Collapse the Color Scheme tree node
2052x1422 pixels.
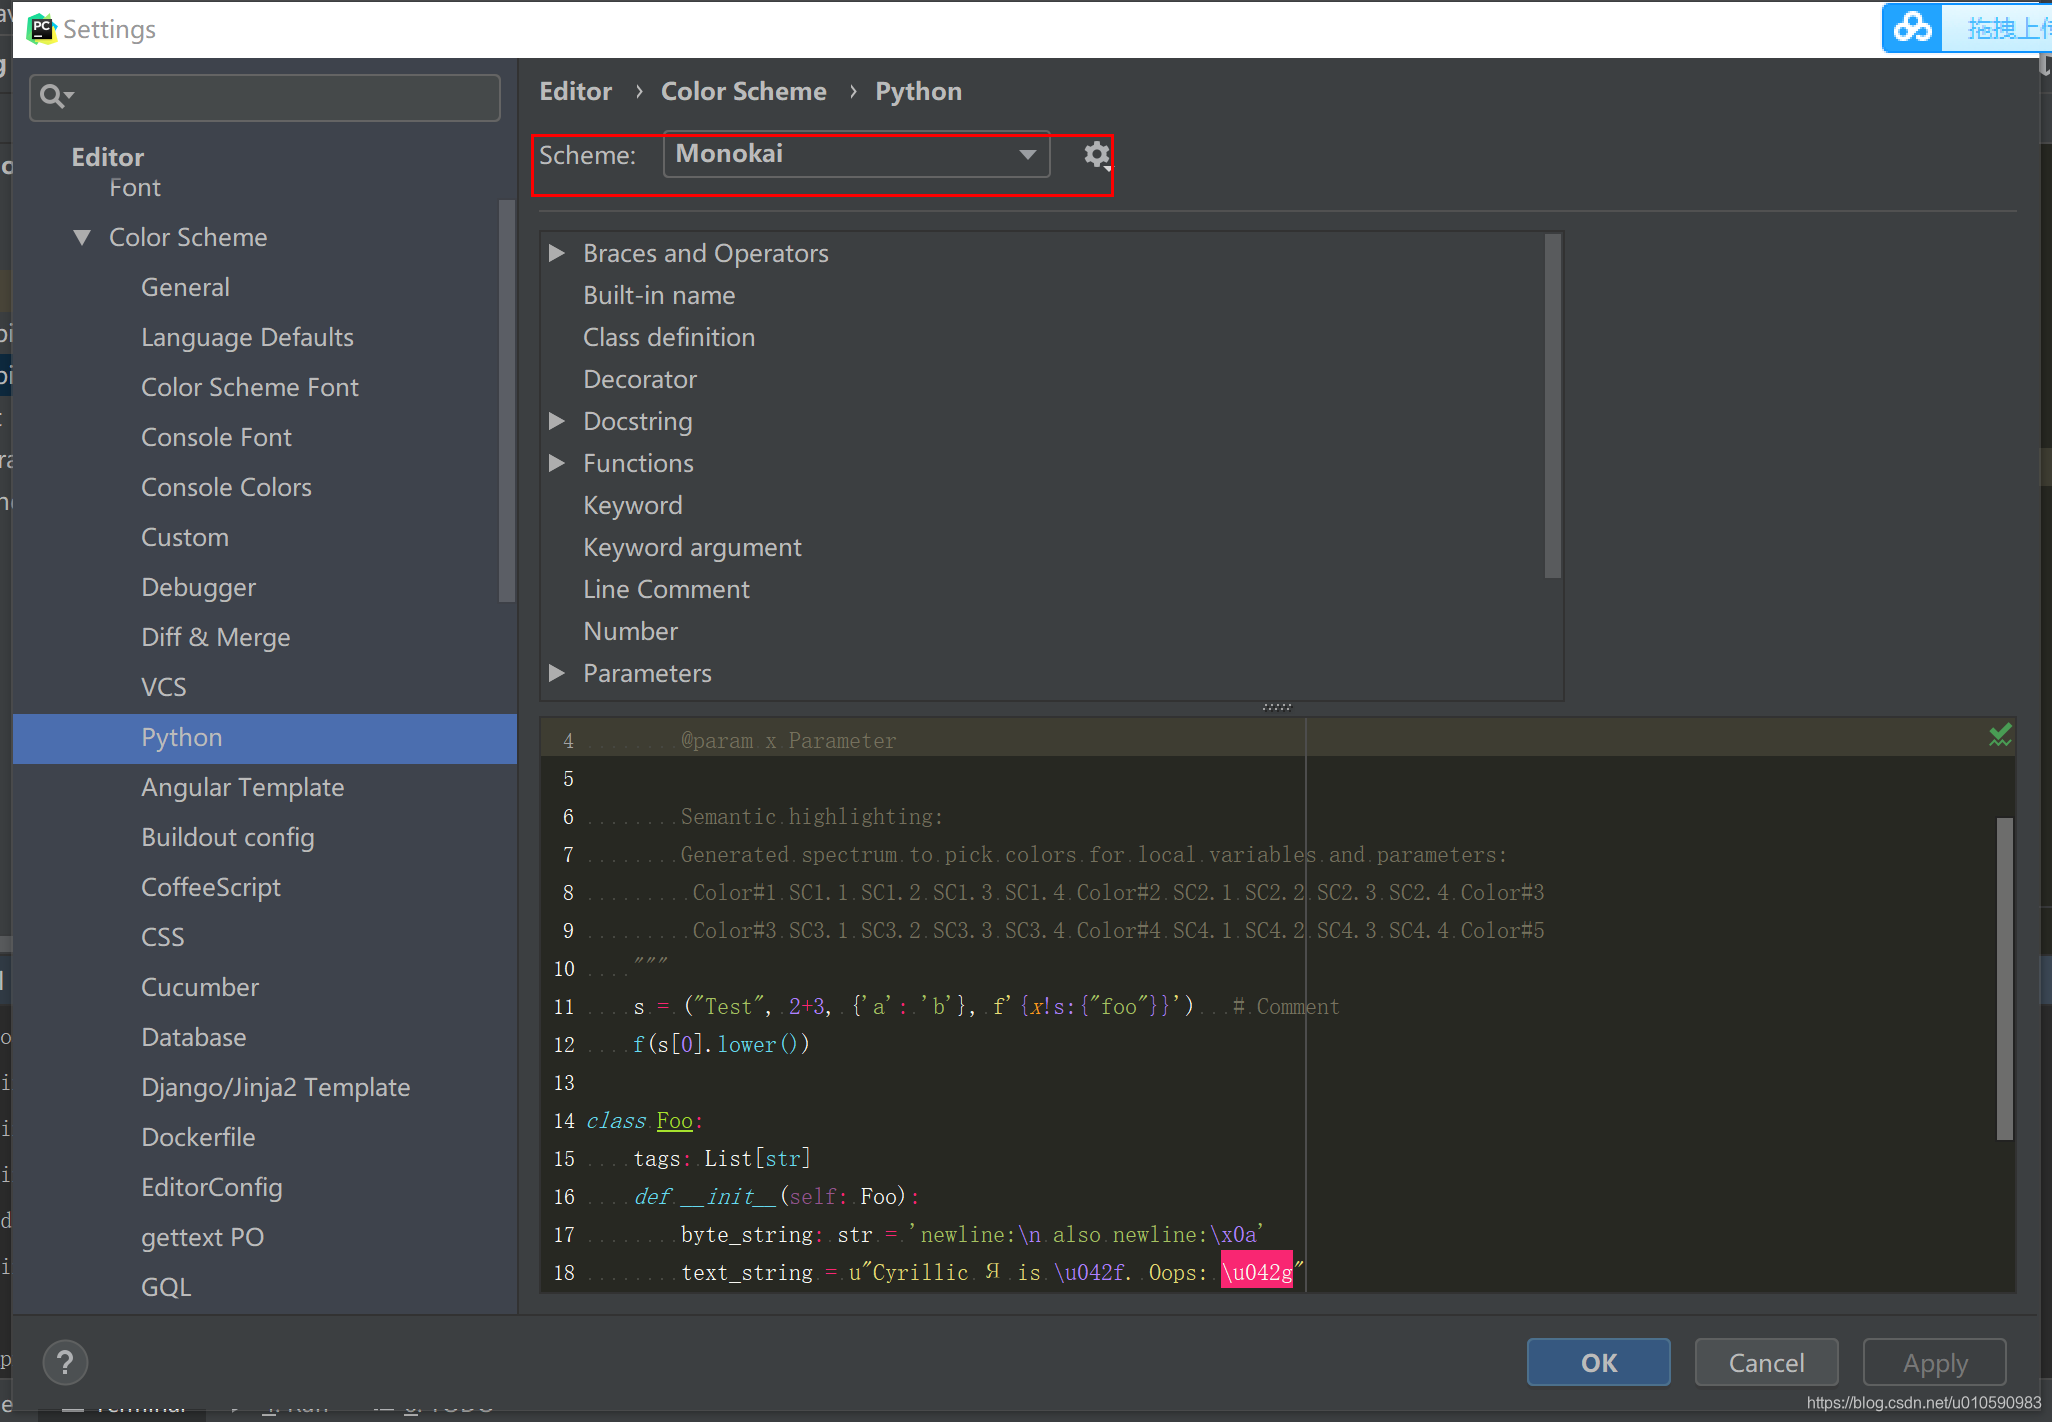83,238
